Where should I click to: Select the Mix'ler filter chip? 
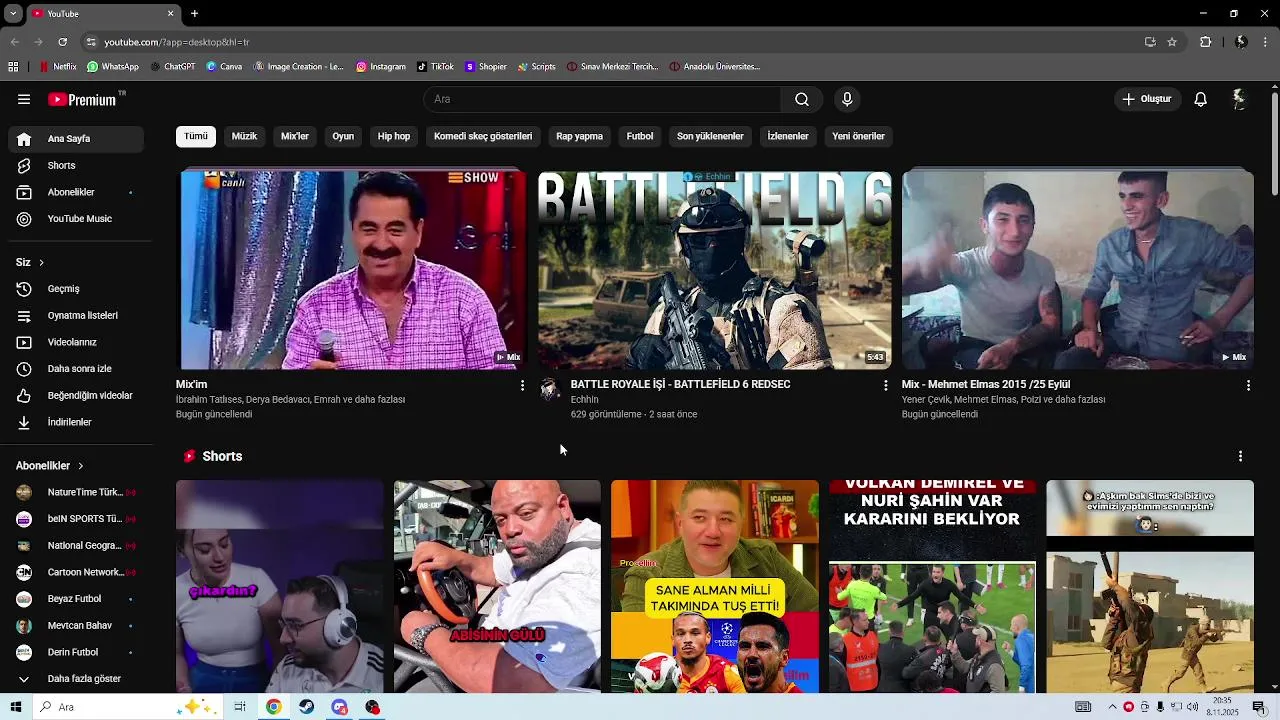pyautogui.click(x=295, y=136)
